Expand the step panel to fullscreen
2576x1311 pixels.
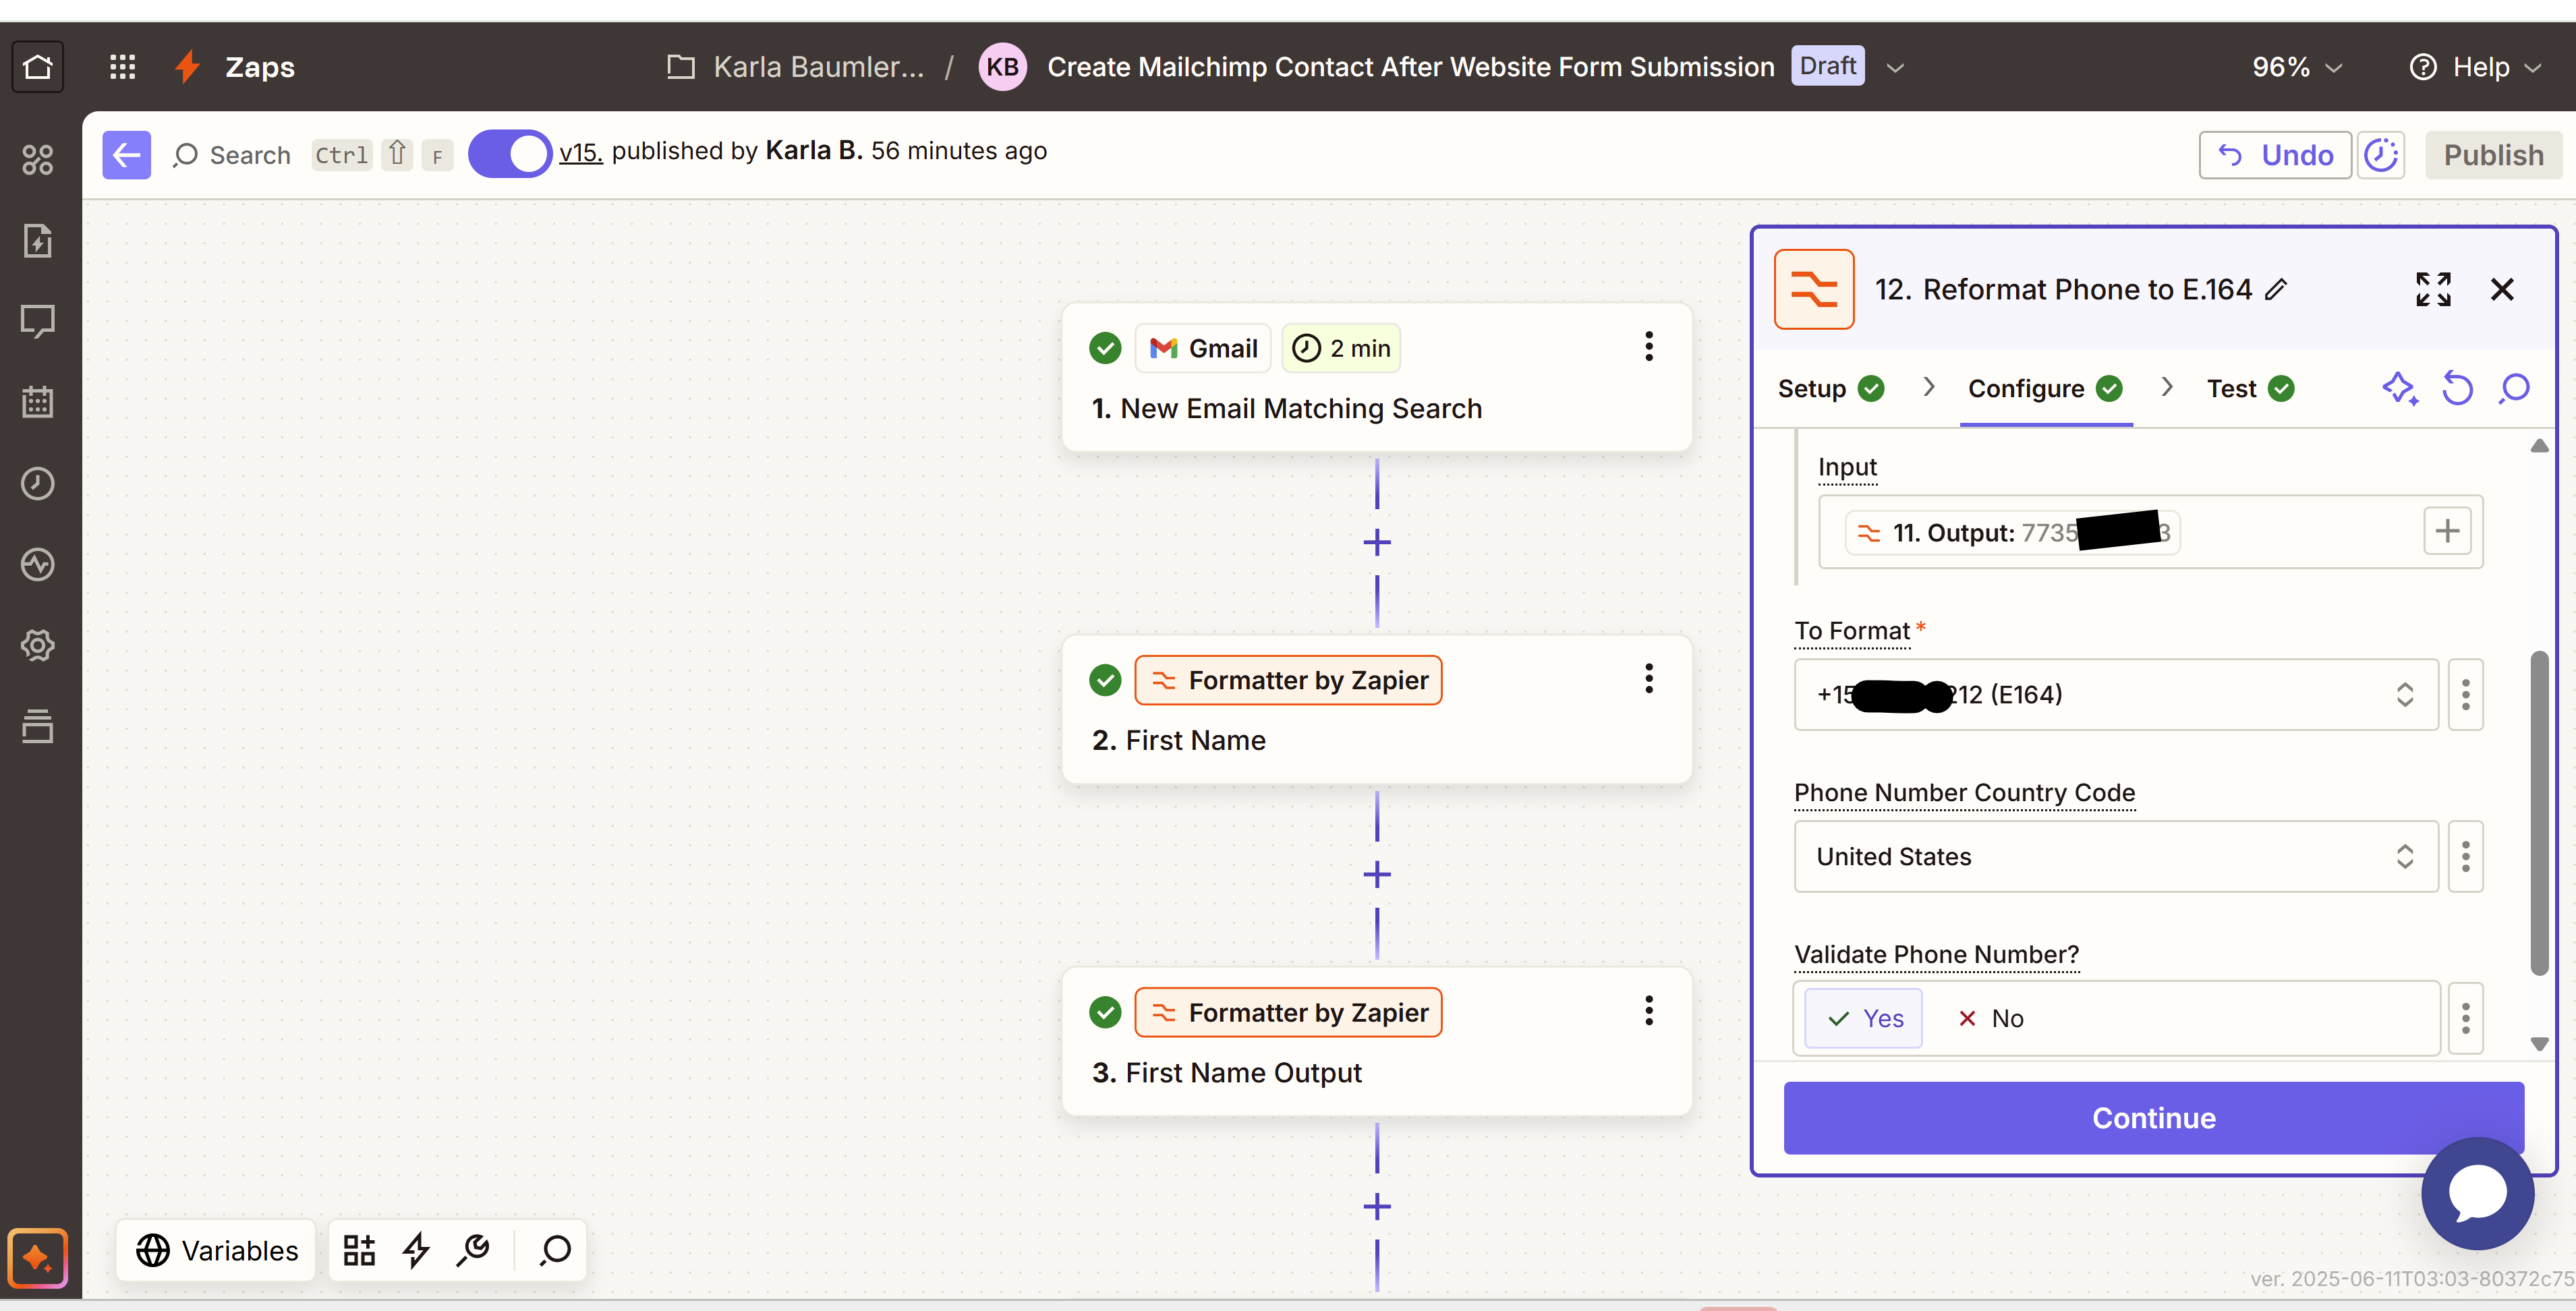point(2433,290)
